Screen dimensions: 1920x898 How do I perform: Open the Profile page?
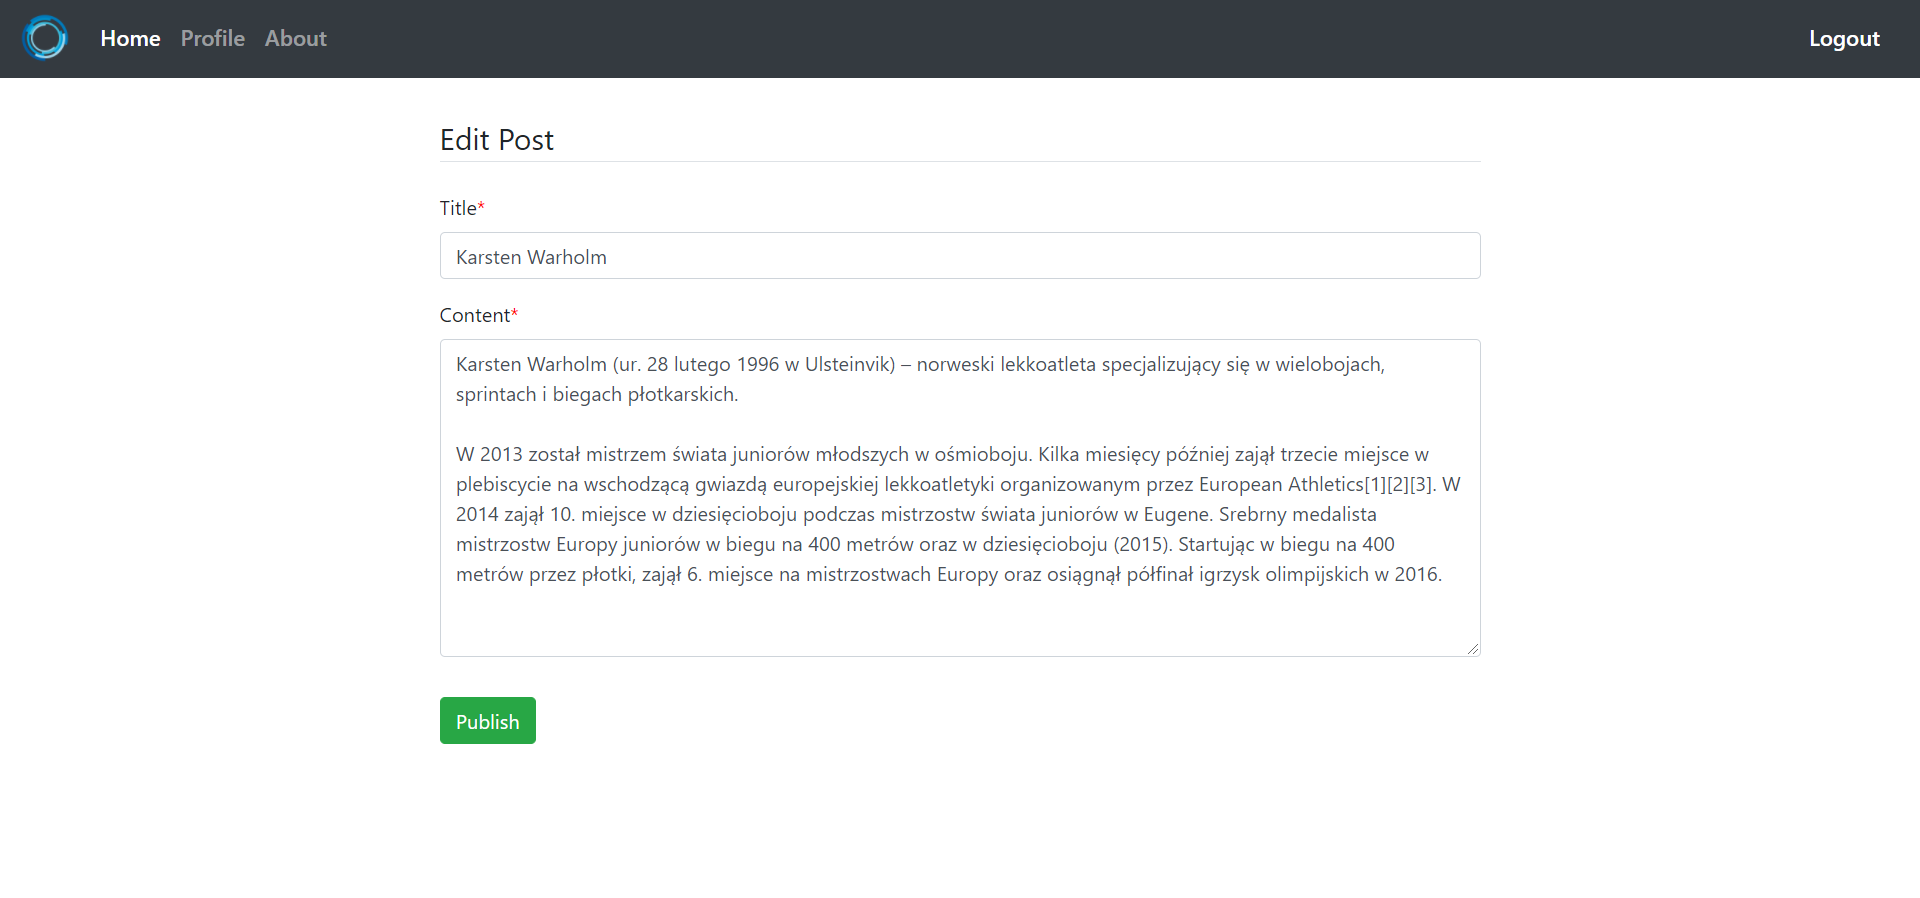click(213, 38)
